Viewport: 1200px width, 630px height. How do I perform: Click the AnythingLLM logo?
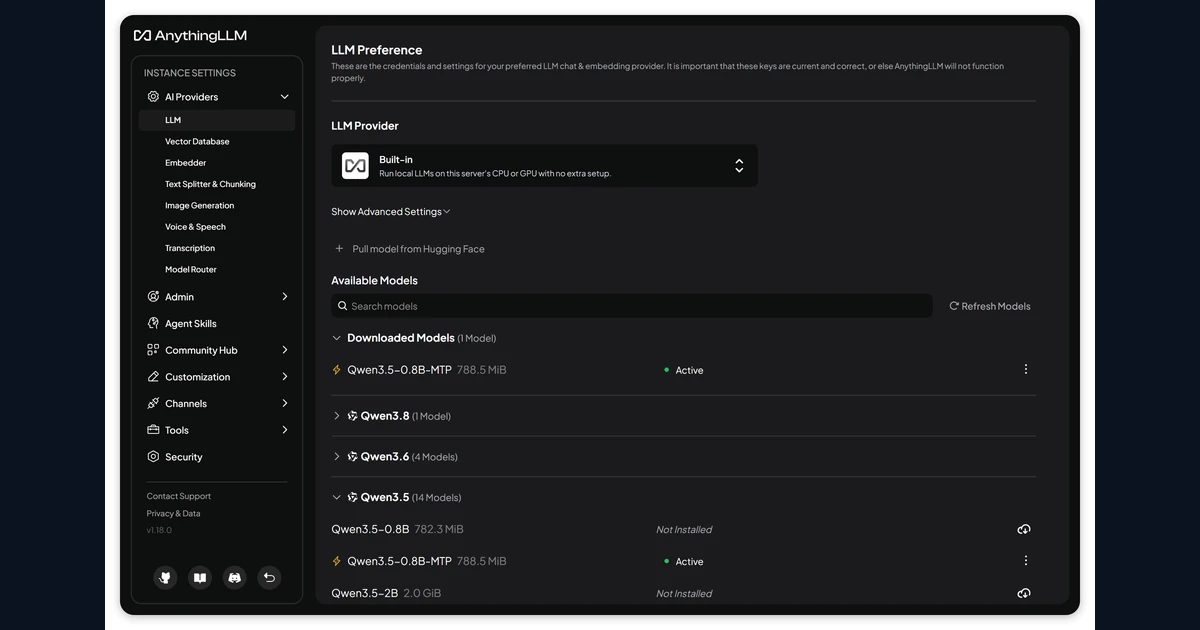pyautogui.click(x=190, y=35)
